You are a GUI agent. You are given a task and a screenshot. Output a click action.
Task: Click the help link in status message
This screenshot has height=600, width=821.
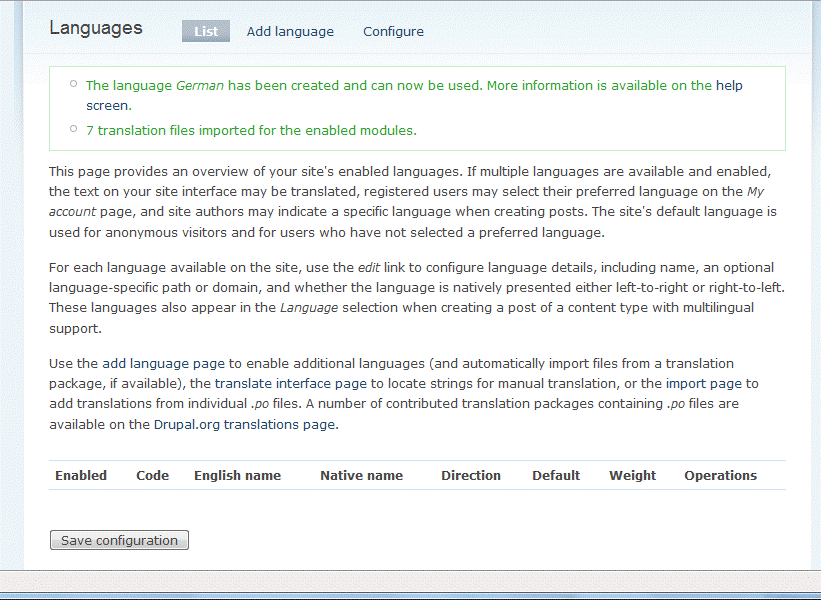[x=729, y=86]
